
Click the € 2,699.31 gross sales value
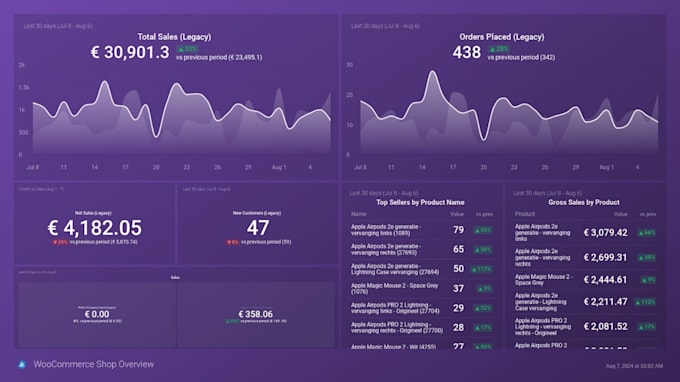coord(605,258)
